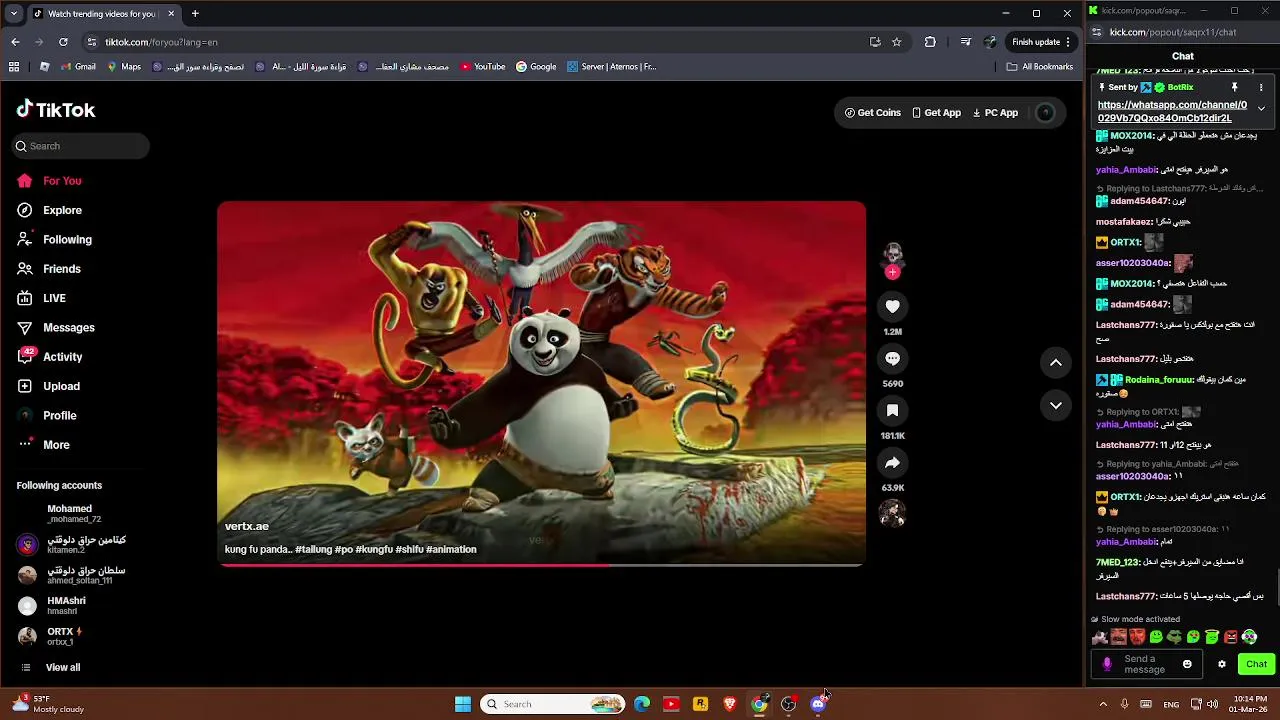The height and width of the screenshot is (720, 1280).
Task: Open the WhatsApp channel link
Action: 1172,111
